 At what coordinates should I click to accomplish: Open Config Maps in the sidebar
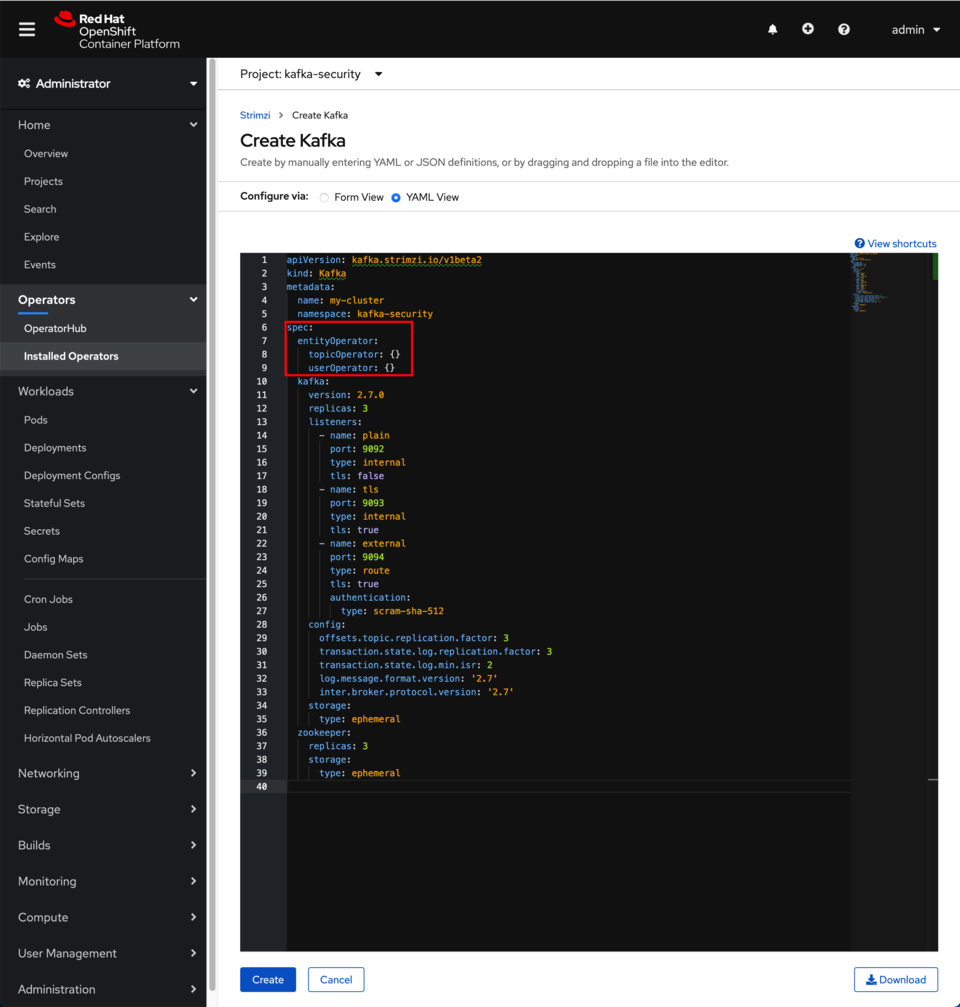click(x=53, y=559)
